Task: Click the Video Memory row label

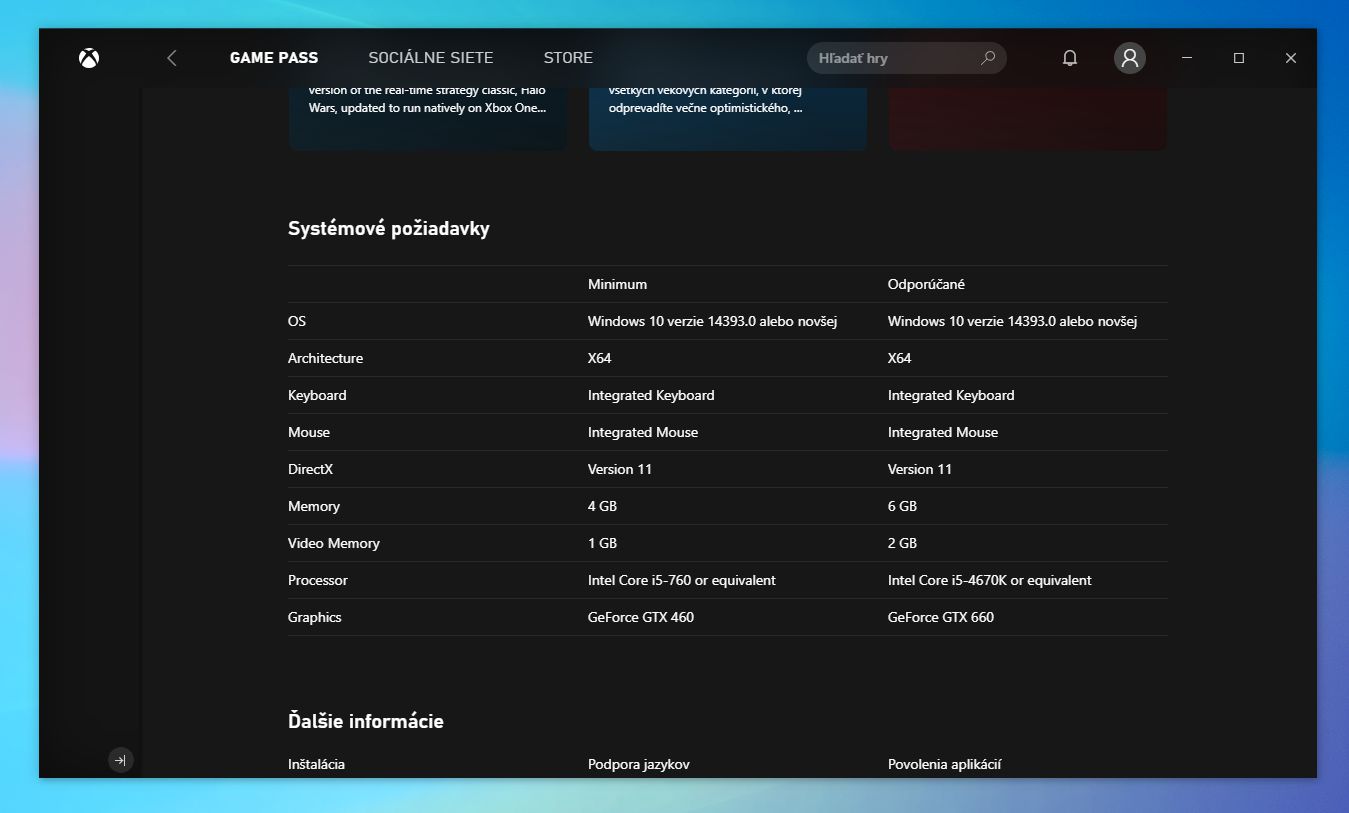Action: tap(334, 543)
